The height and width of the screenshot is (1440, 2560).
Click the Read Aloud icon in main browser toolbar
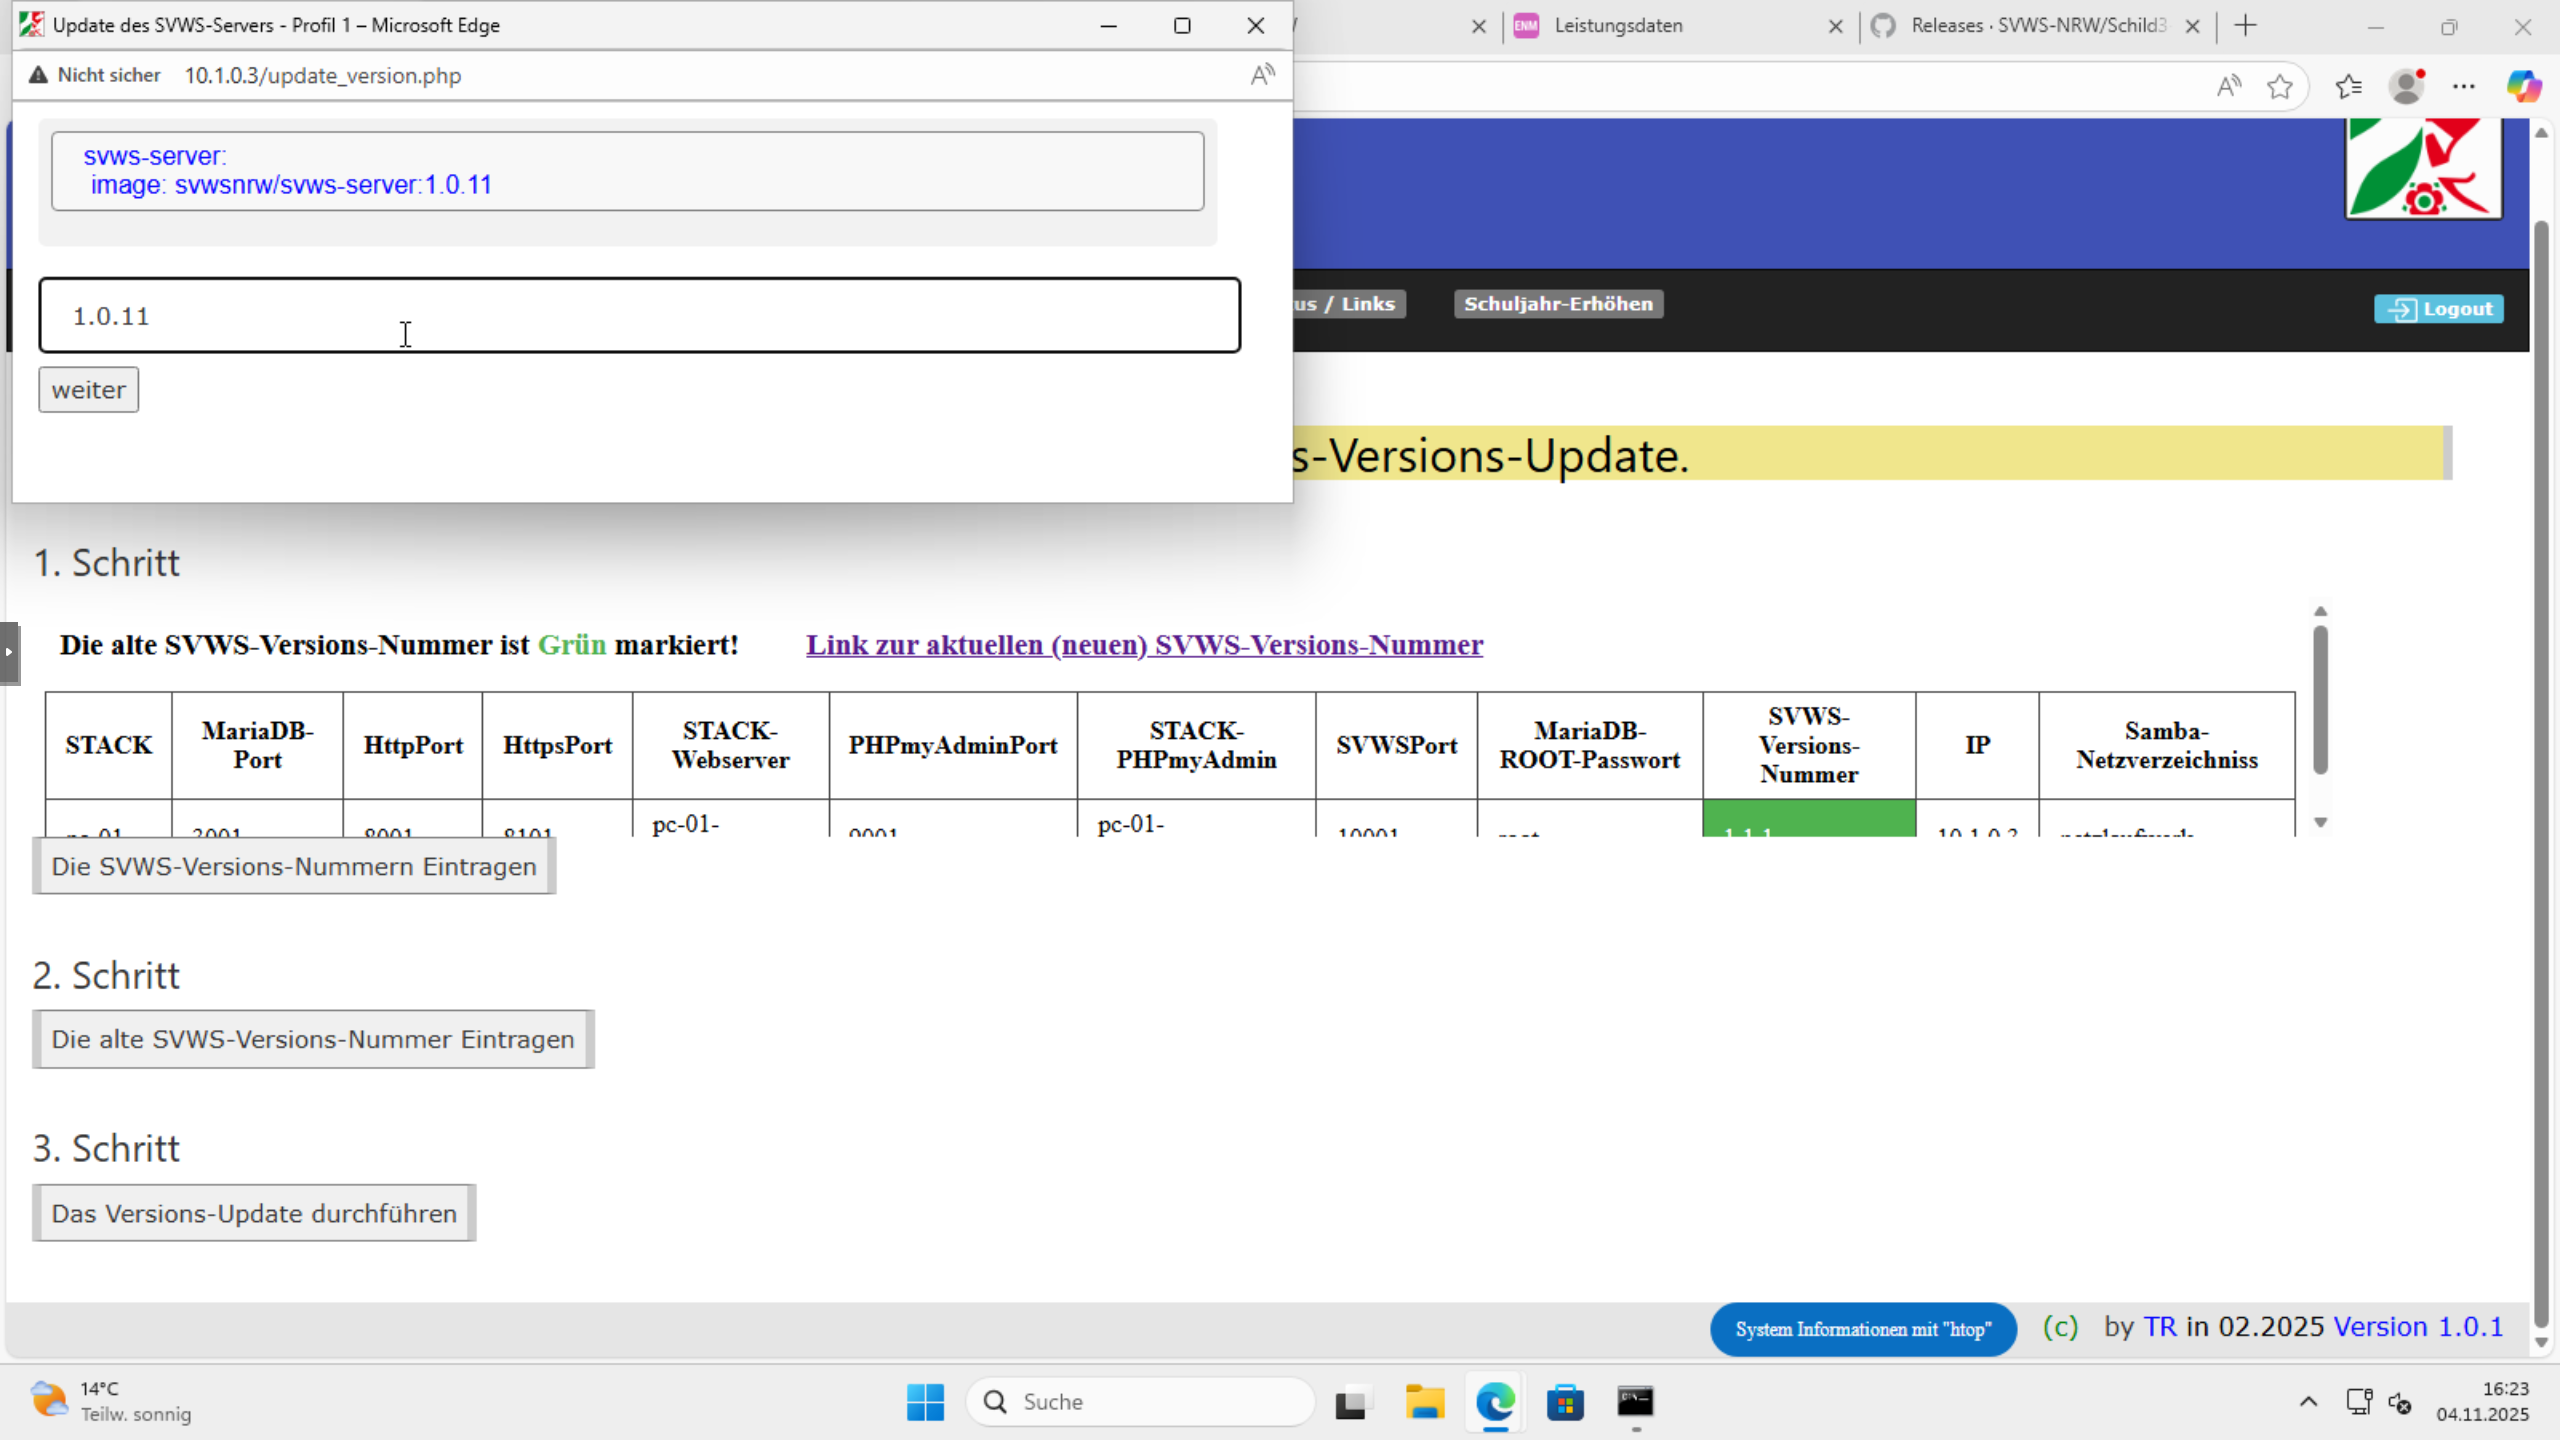click(2228, 87)
